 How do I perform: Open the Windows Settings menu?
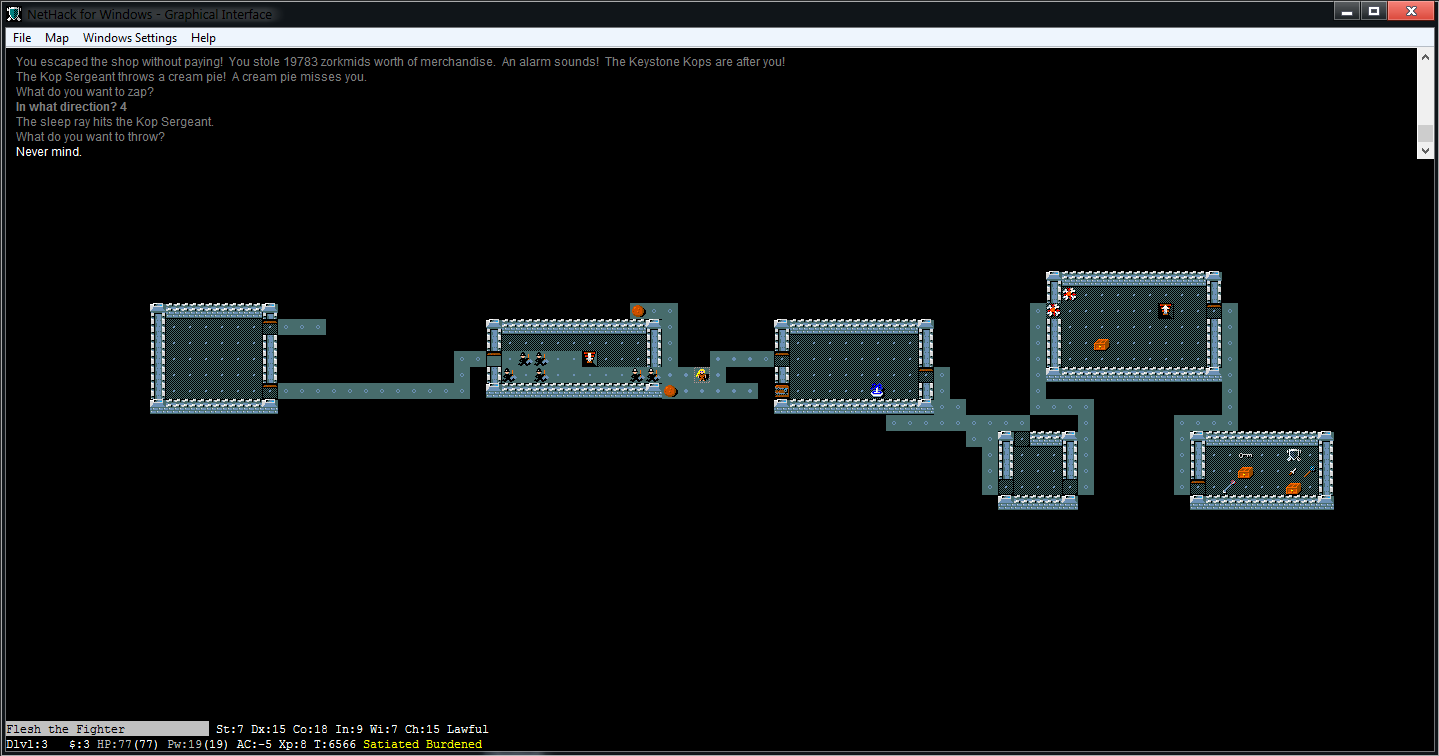point(130,38)
